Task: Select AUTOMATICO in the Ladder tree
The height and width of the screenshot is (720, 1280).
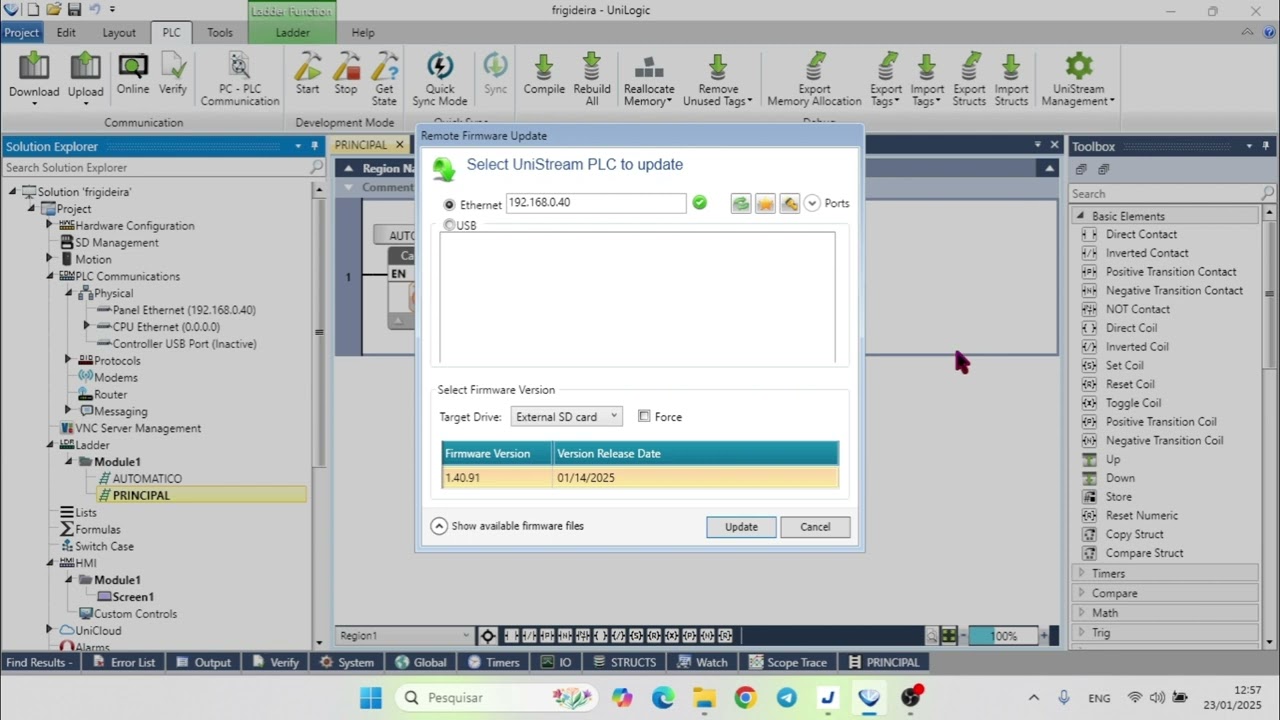Action: click(147, 478)
